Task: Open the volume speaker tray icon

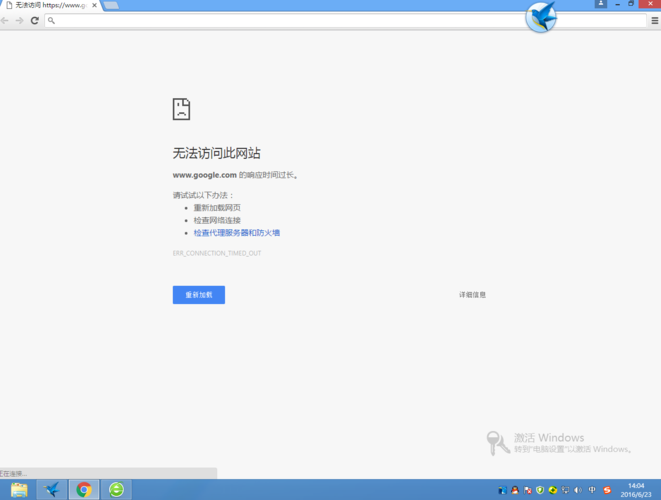Action: click(x=578, y=490)
